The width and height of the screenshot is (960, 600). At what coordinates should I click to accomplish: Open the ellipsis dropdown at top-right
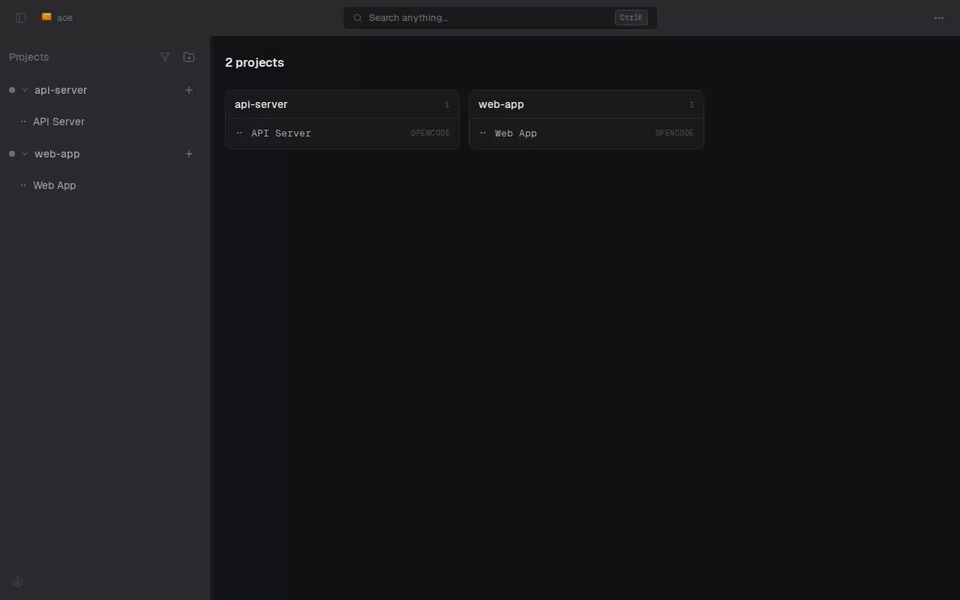click(938, 17)
